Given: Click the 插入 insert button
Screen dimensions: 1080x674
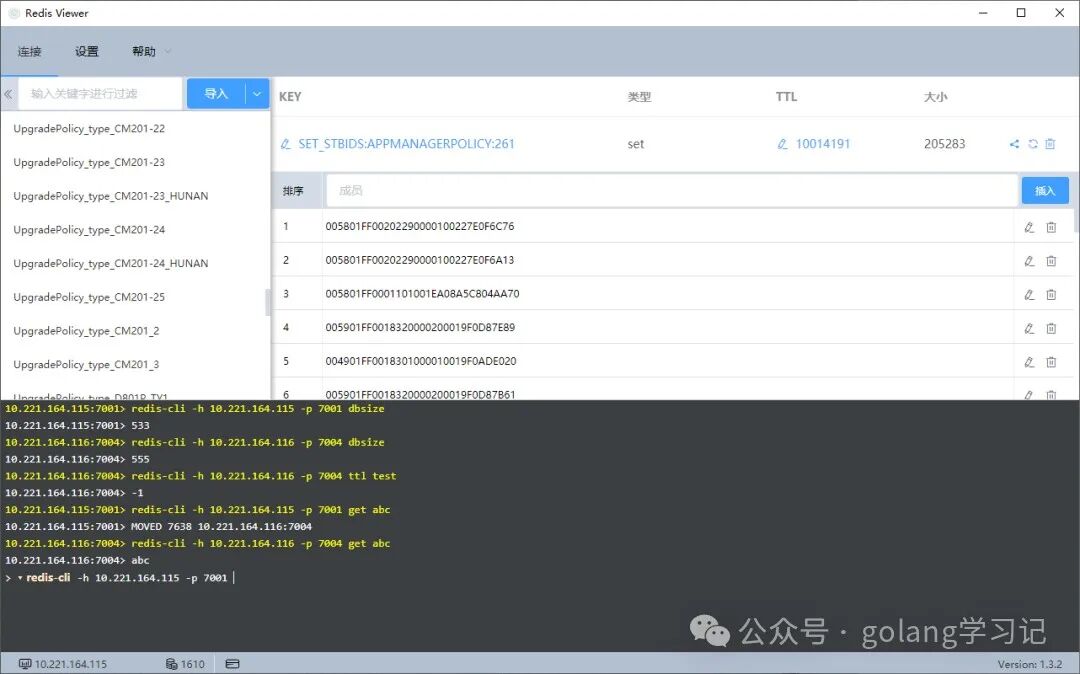Looking at the screenshot, I should pyautogui.click(x=1045, y=191).
